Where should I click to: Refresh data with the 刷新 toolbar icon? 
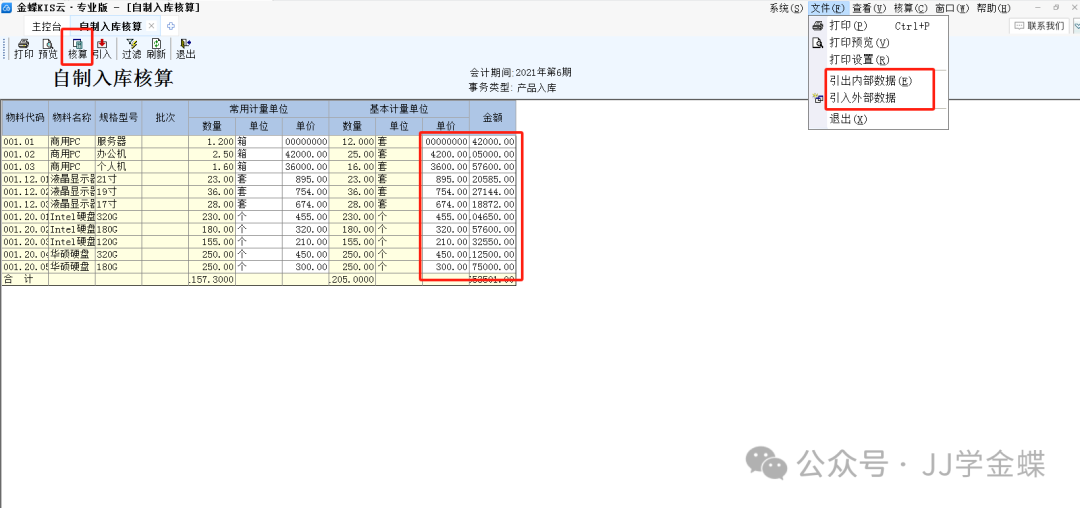coord(157,48)
